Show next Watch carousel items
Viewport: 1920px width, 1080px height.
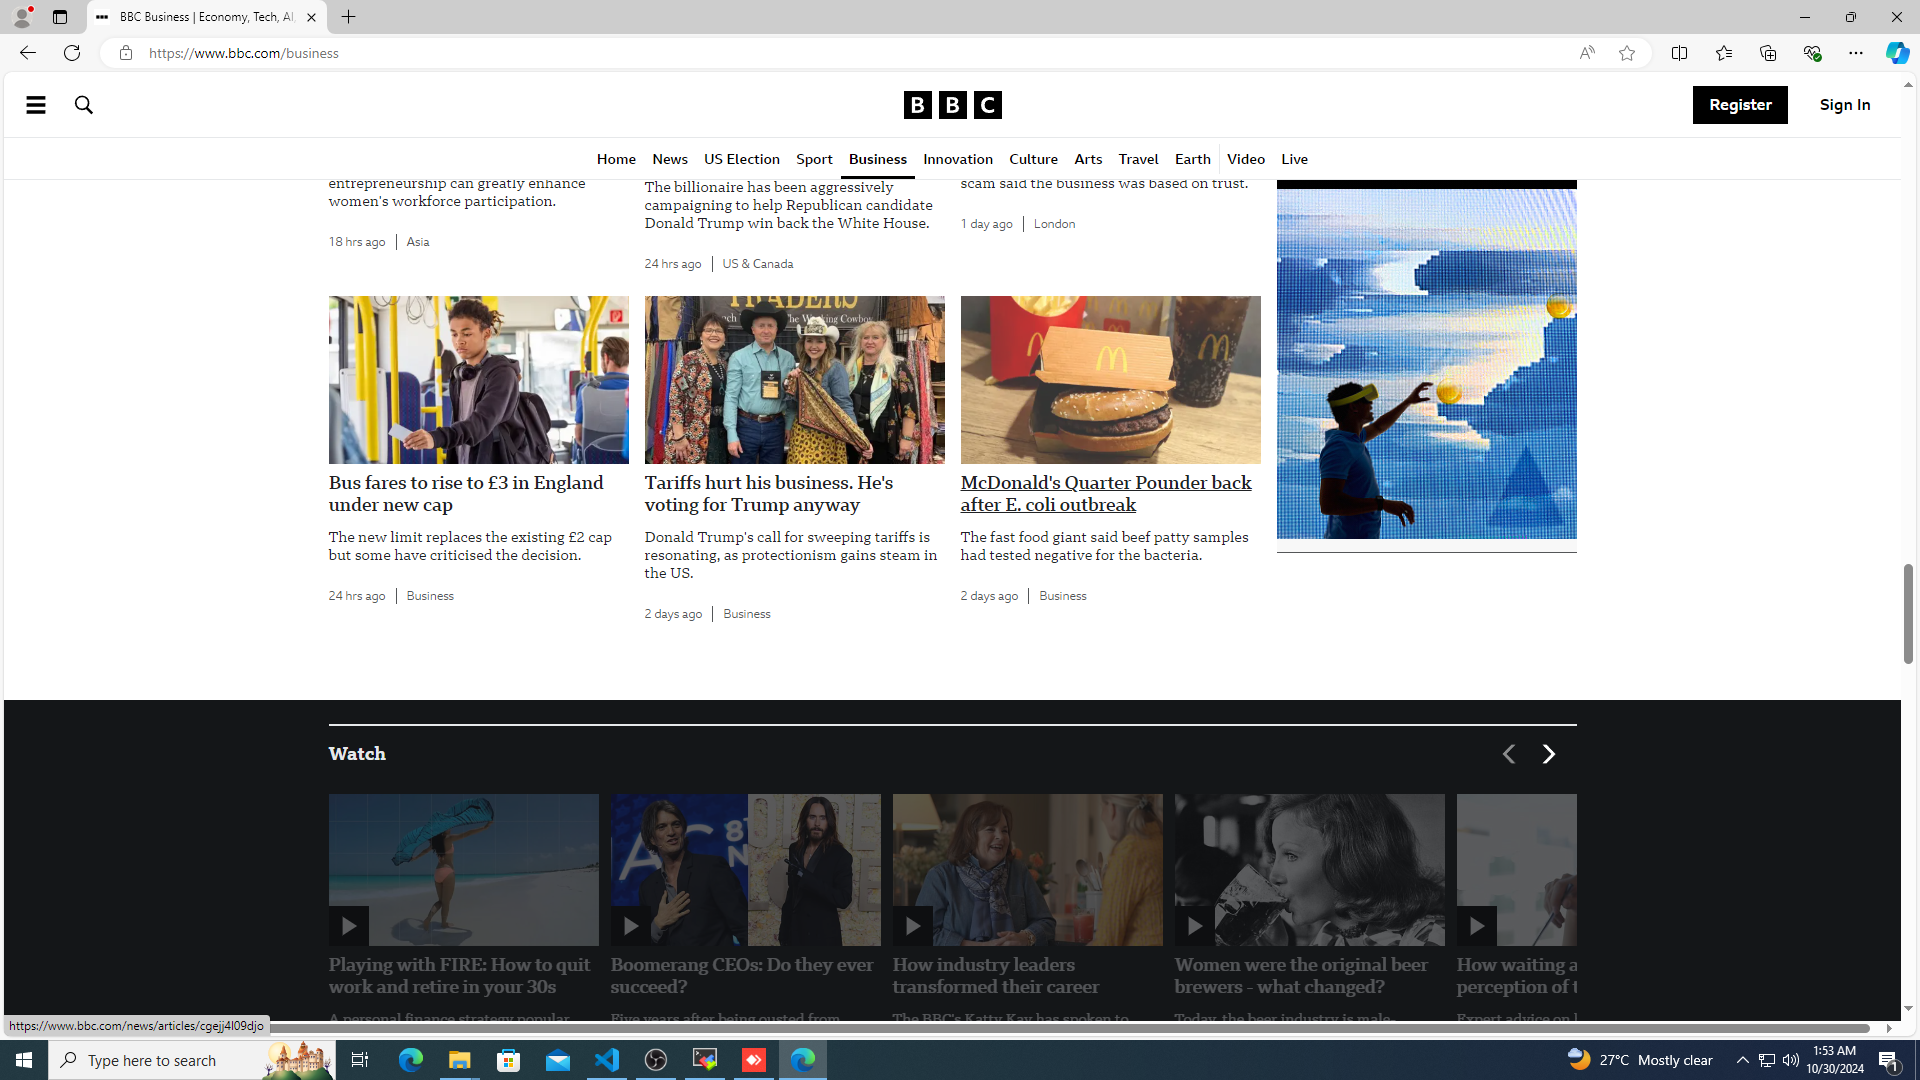pyautogui.click(x=1548, y=754)
